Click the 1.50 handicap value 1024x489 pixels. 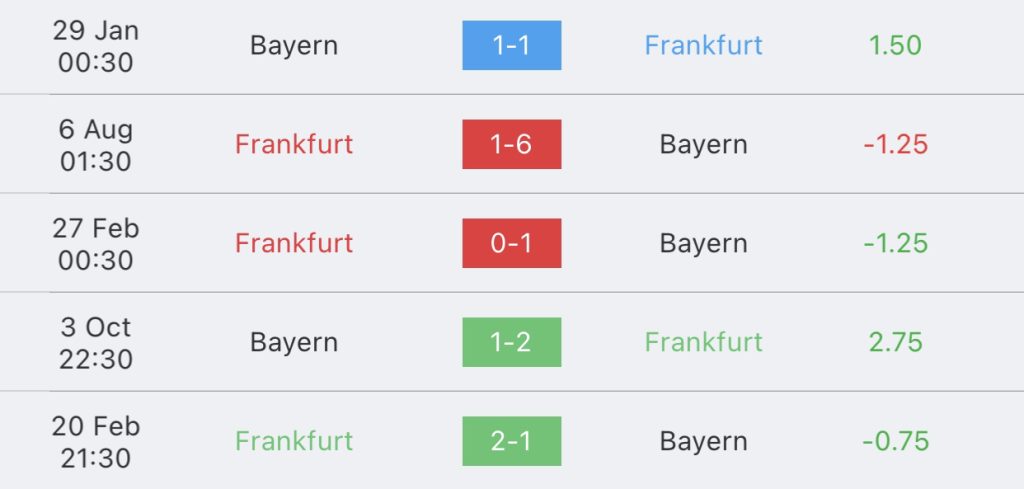click(x=895, y=45)
